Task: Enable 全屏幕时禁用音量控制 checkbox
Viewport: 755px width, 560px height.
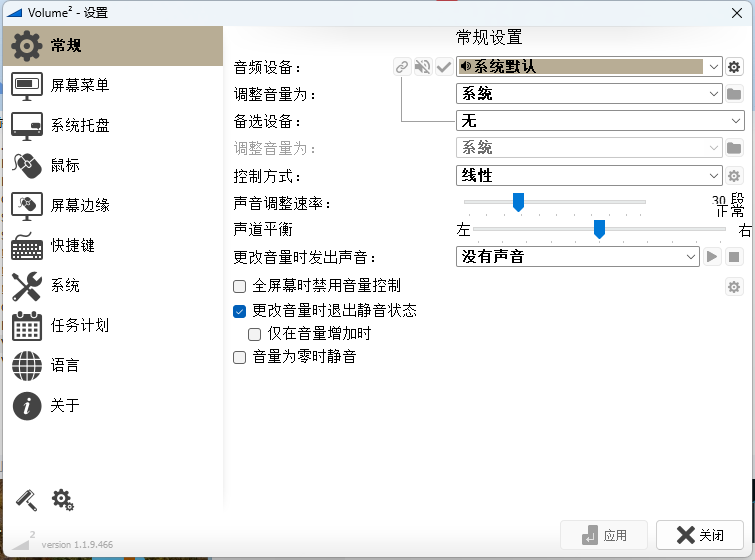Action: tap(239, 286)
